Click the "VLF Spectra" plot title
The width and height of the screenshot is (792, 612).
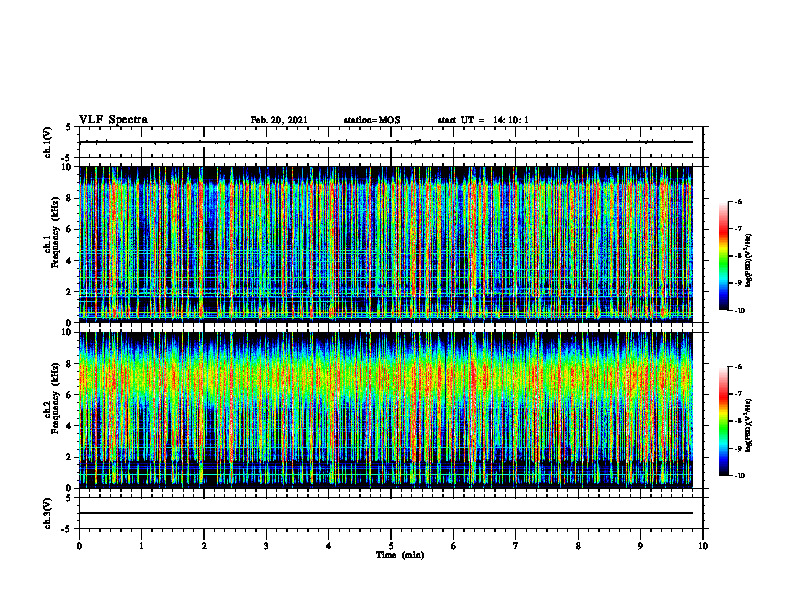(113, 120)
